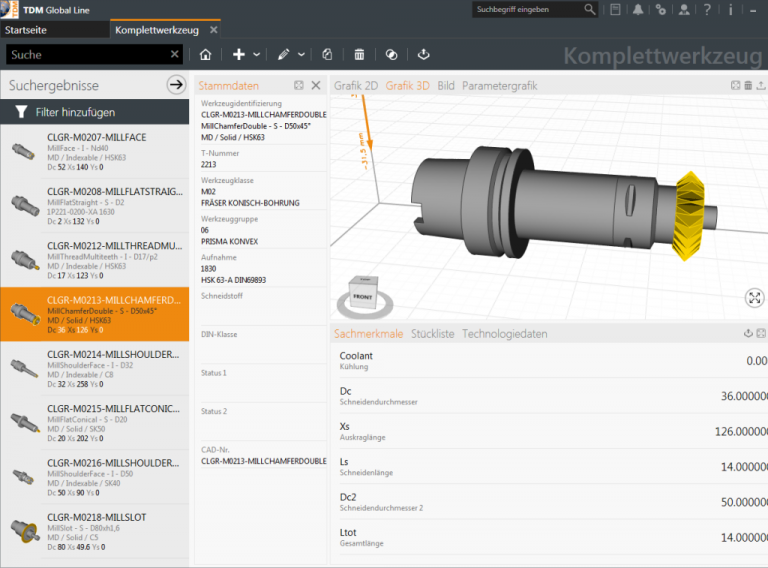The height and width of the screenshot is (568, 768).
Task: Maximize the graphics panel icon
Action: (x=735, y=85)
